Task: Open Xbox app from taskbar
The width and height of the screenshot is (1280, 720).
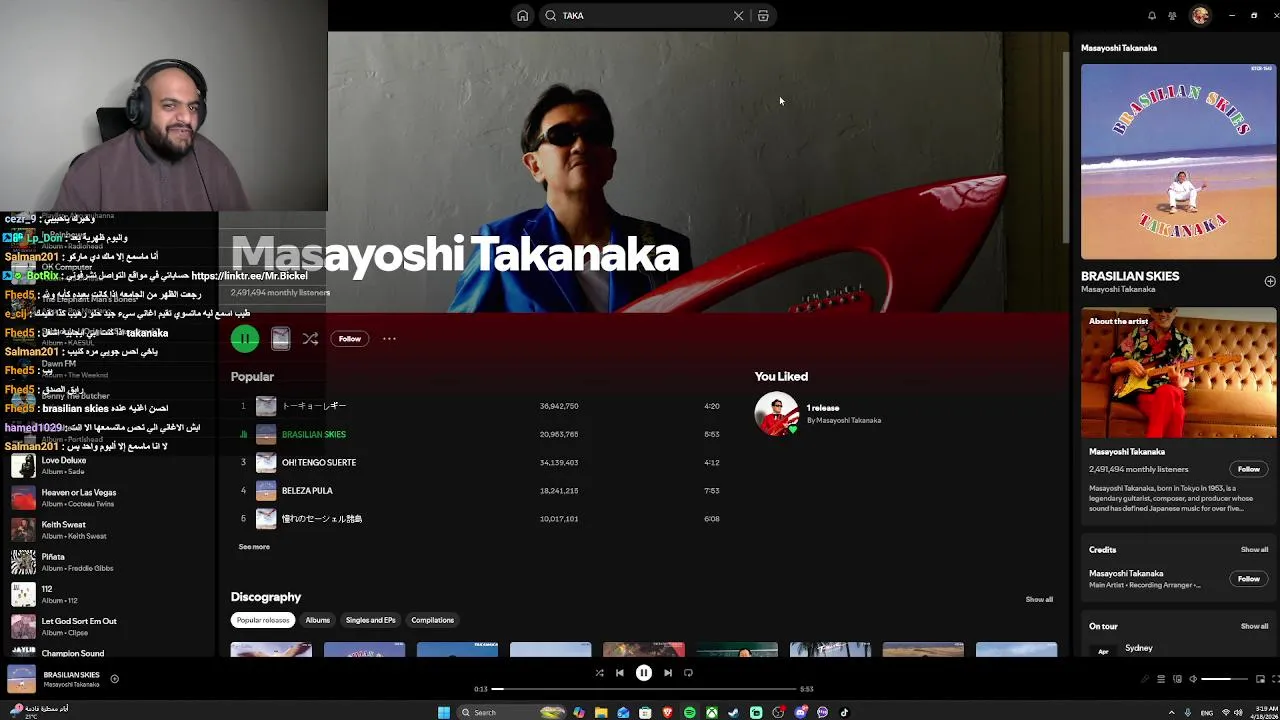Action: tap(711, 712)
